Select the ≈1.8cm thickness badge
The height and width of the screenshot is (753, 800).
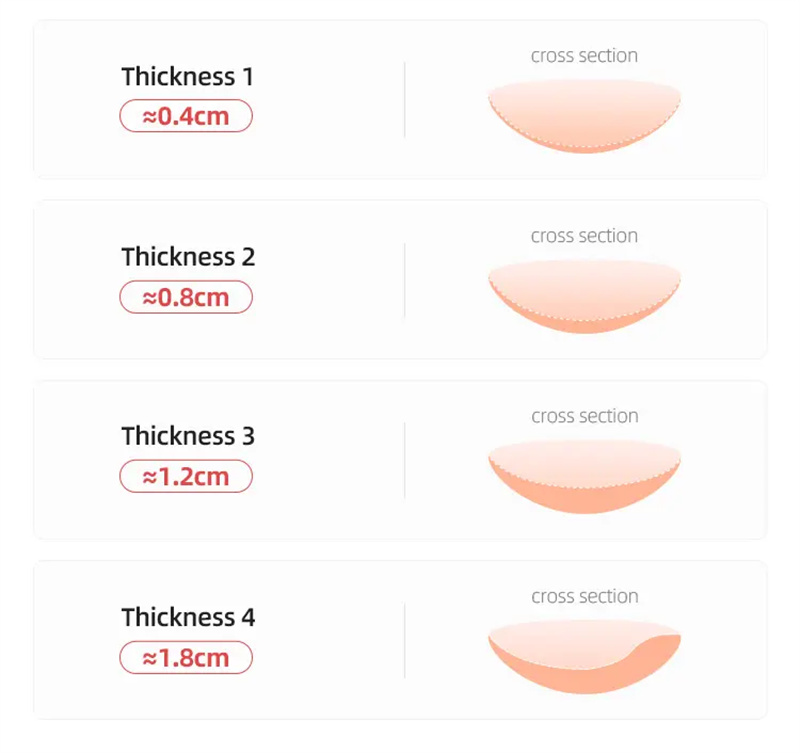[x=186, y=658]
